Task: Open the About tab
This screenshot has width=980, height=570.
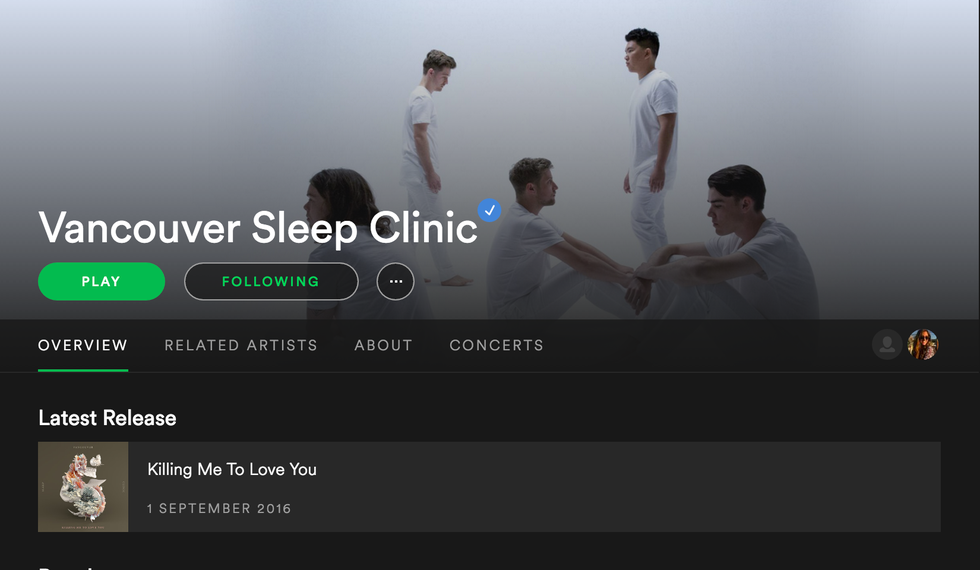Action: click(x=383, y=345)
